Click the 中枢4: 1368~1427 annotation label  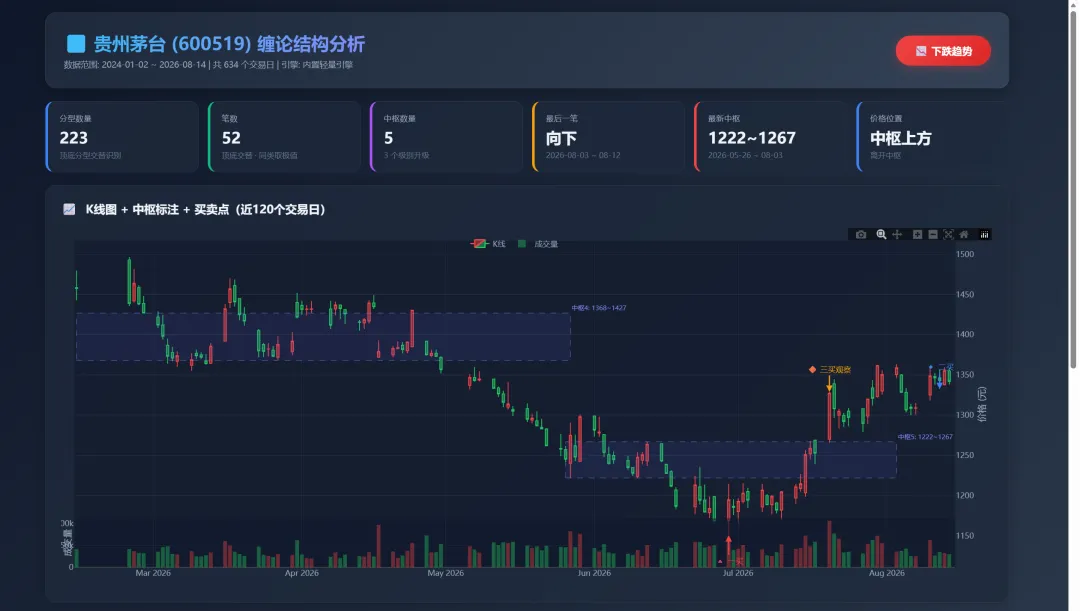(599, 308)
